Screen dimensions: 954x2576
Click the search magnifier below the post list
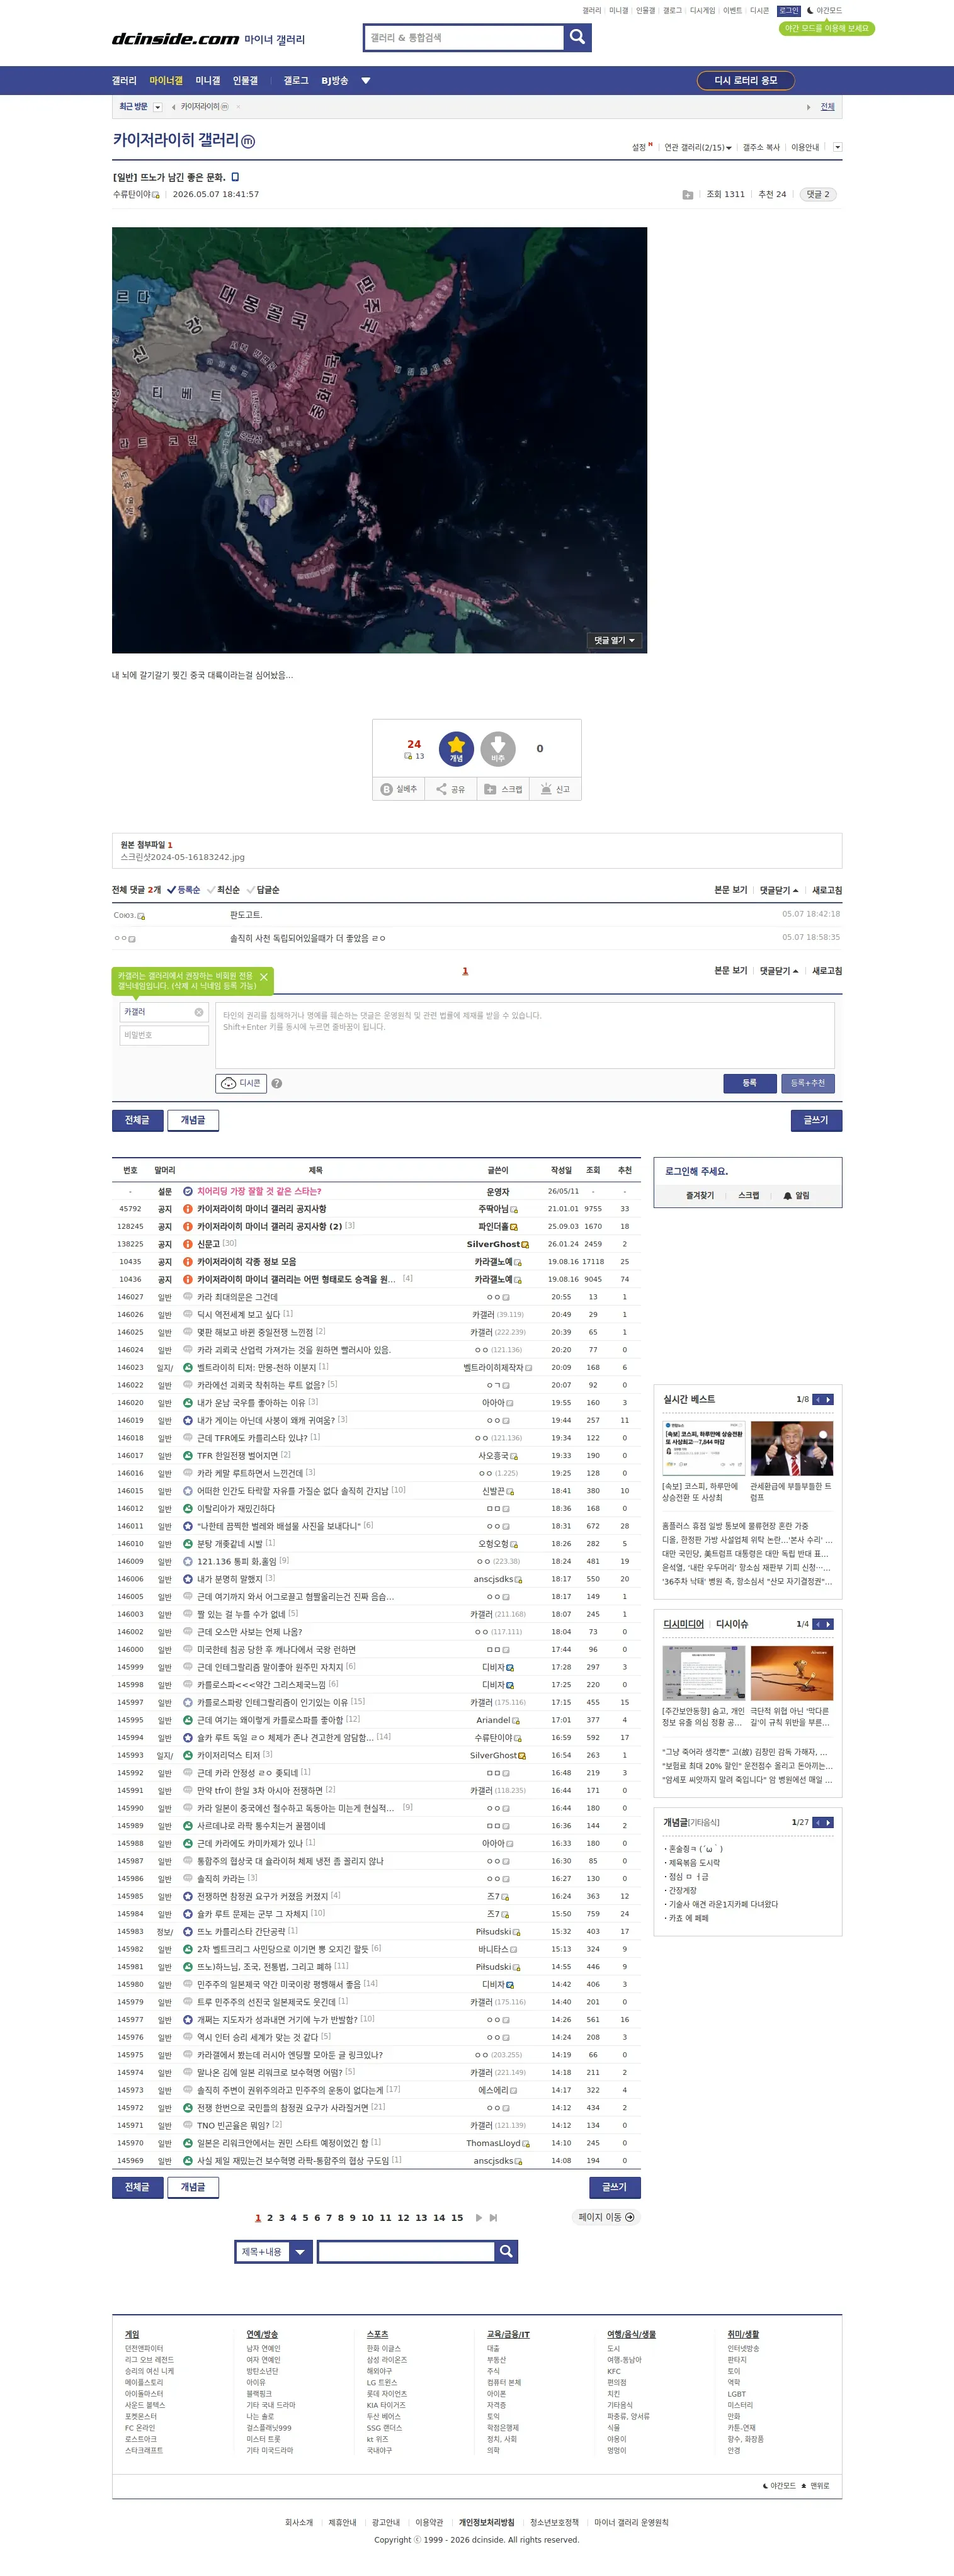(506, 2251)
